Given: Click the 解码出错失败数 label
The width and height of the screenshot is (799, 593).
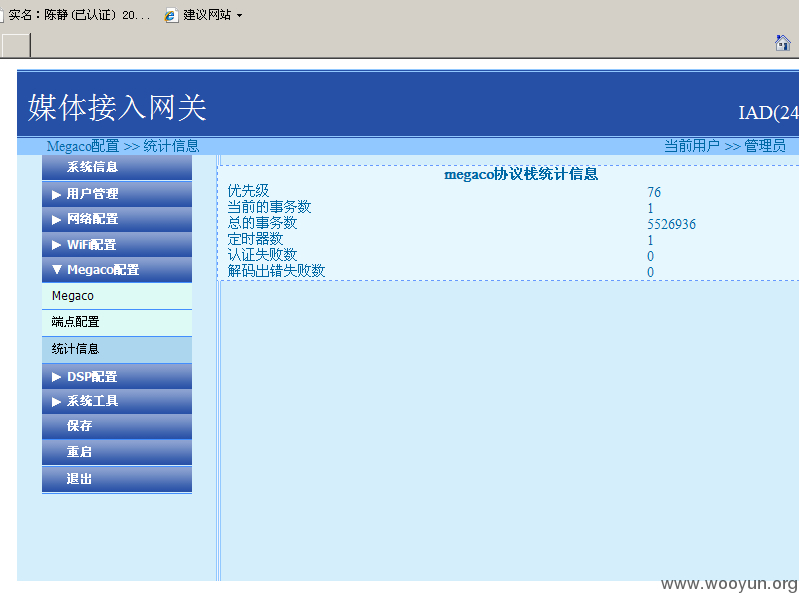Looking at the screenshot, I should 276,271.
